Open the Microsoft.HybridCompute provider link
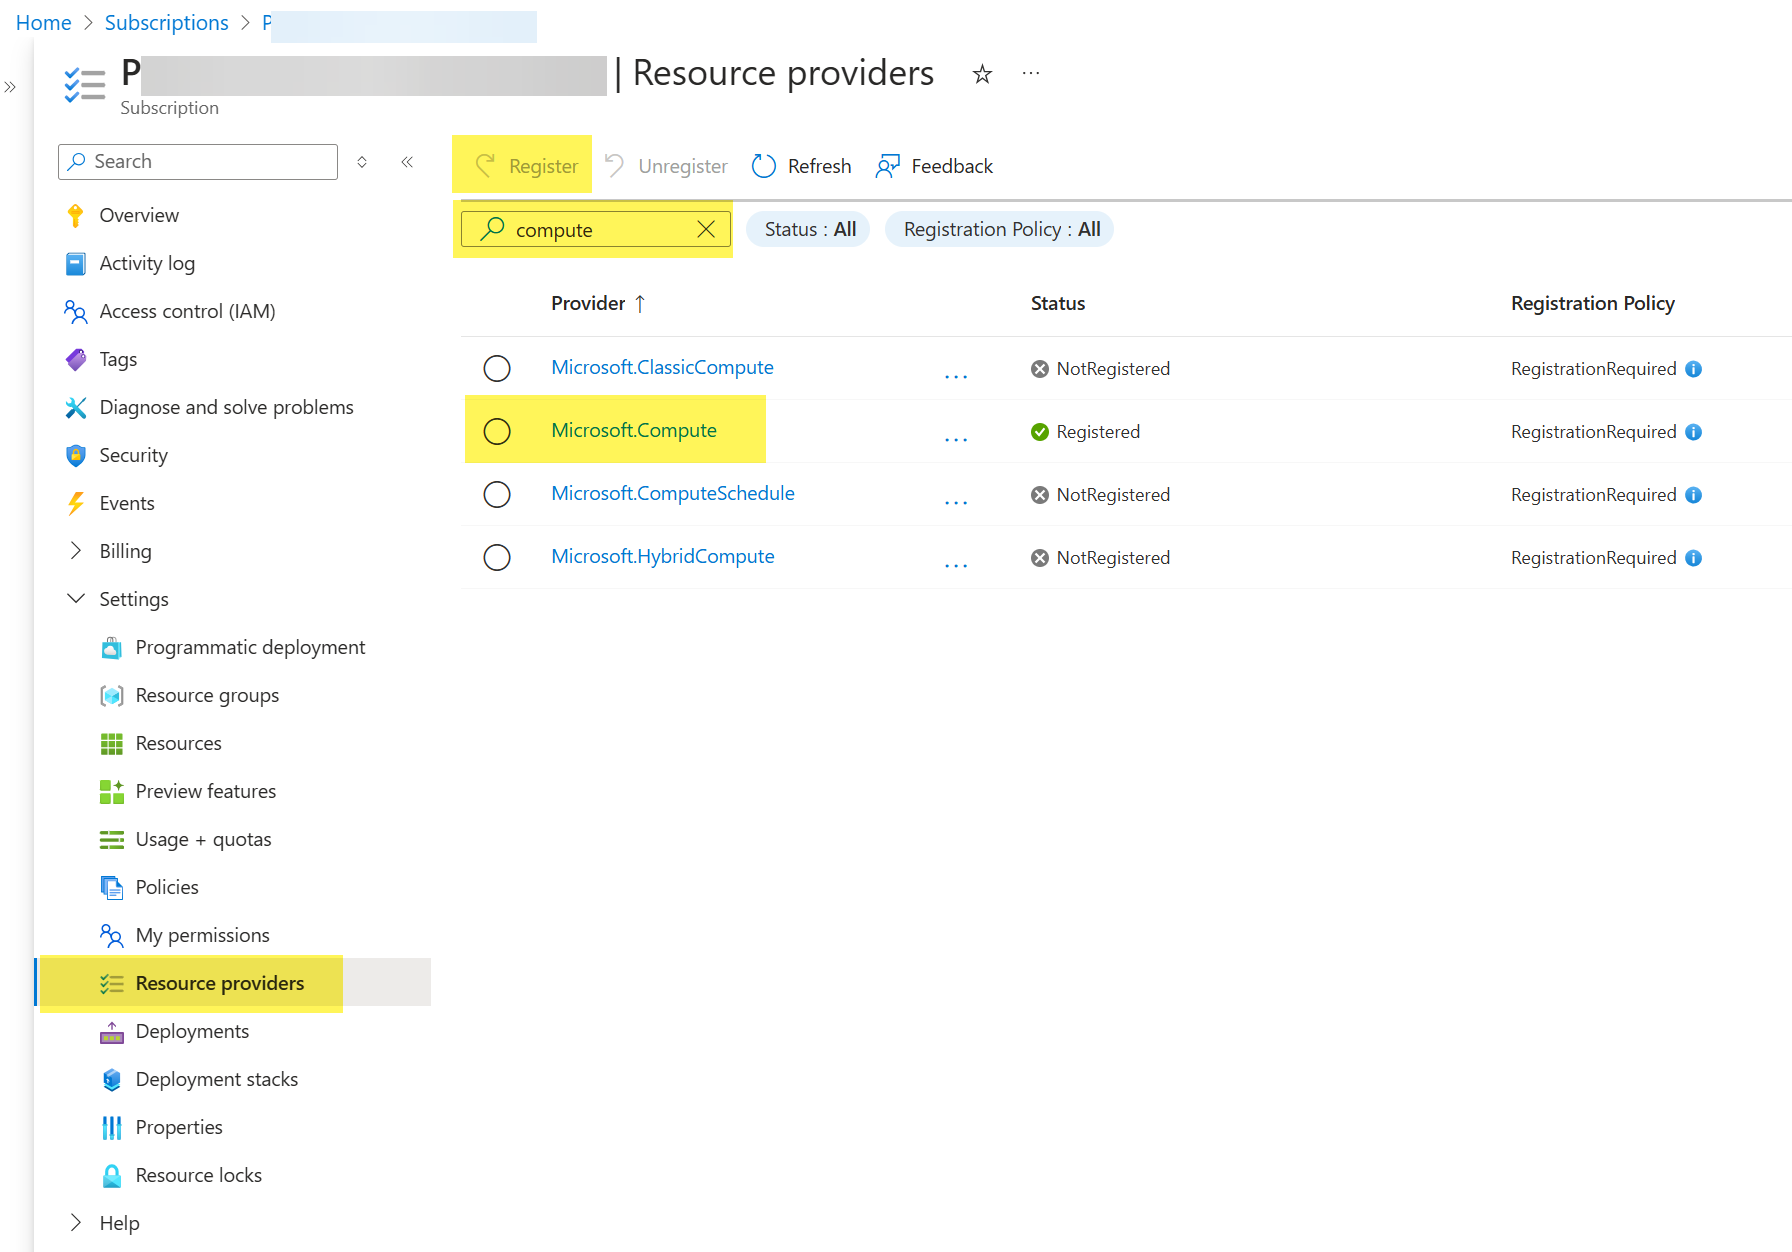The image size is (1792, 1252). tap(663, 556)
